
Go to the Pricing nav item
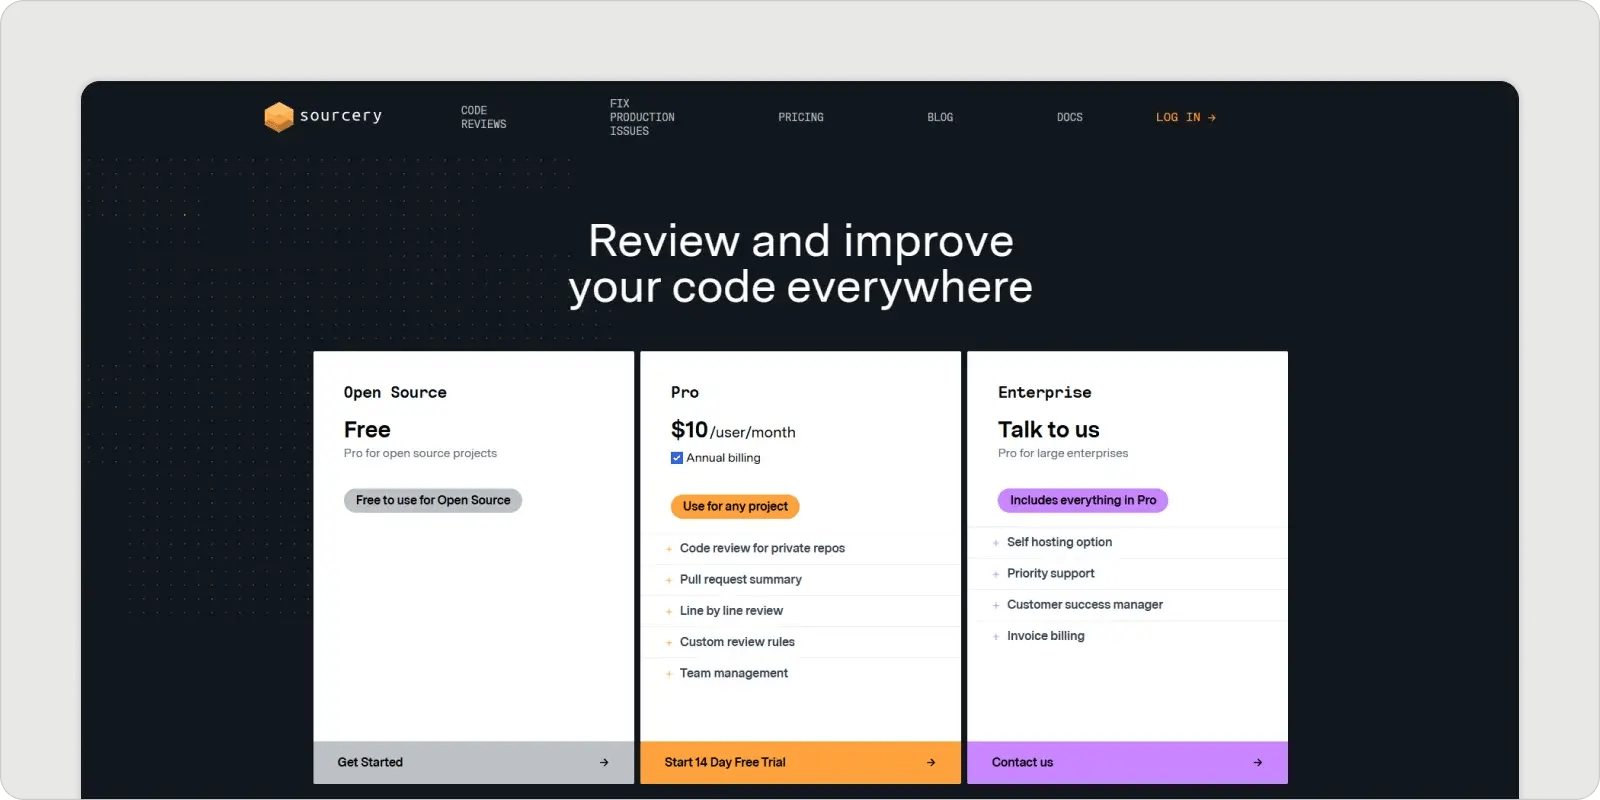pos(801,118)
